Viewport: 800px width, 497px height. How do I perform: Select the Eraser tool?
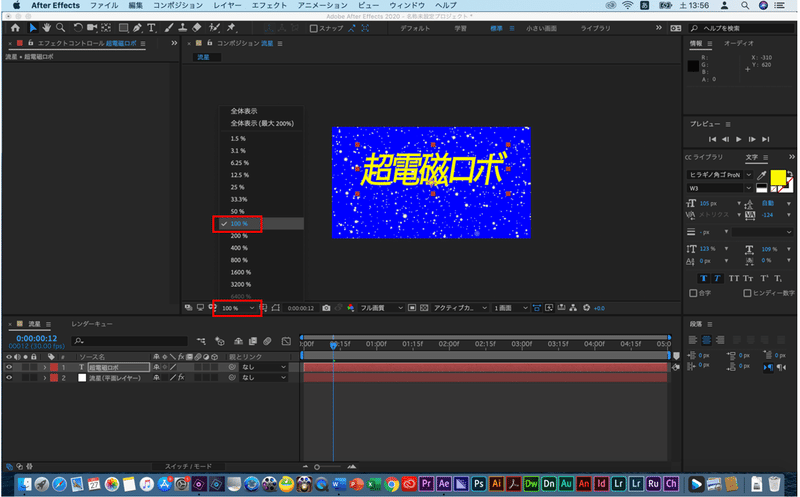196,28
